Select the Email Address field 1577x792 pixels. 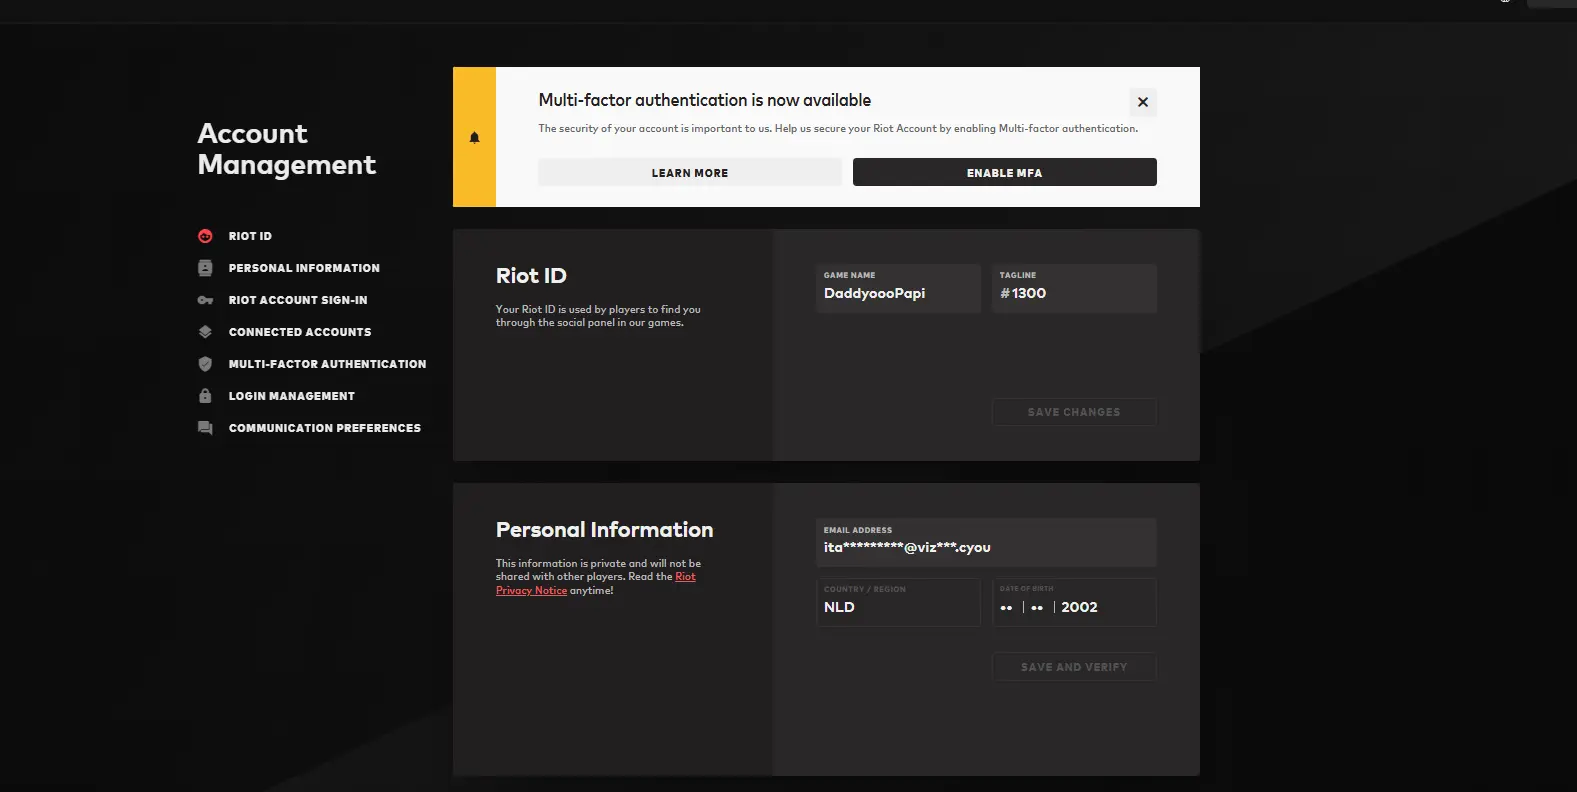(985, 547)
